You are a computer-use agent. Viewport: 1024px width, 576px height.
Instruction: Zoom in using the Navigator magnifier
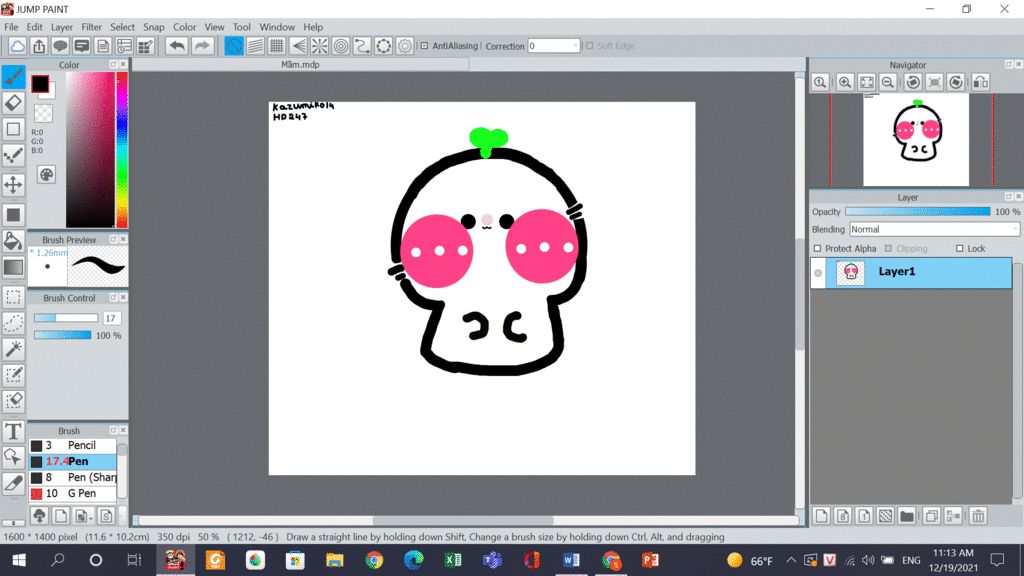click(x=844, y=82)
